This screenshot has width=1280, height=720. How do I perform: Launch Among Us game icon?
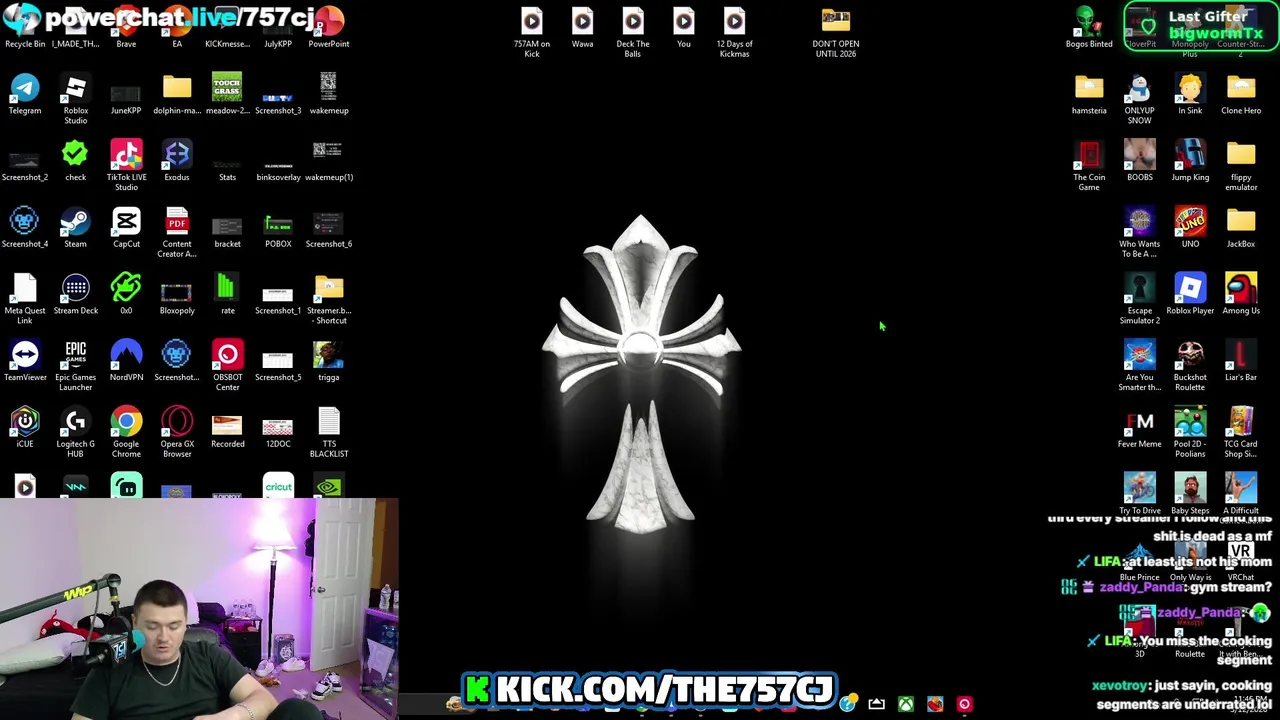1241,294
